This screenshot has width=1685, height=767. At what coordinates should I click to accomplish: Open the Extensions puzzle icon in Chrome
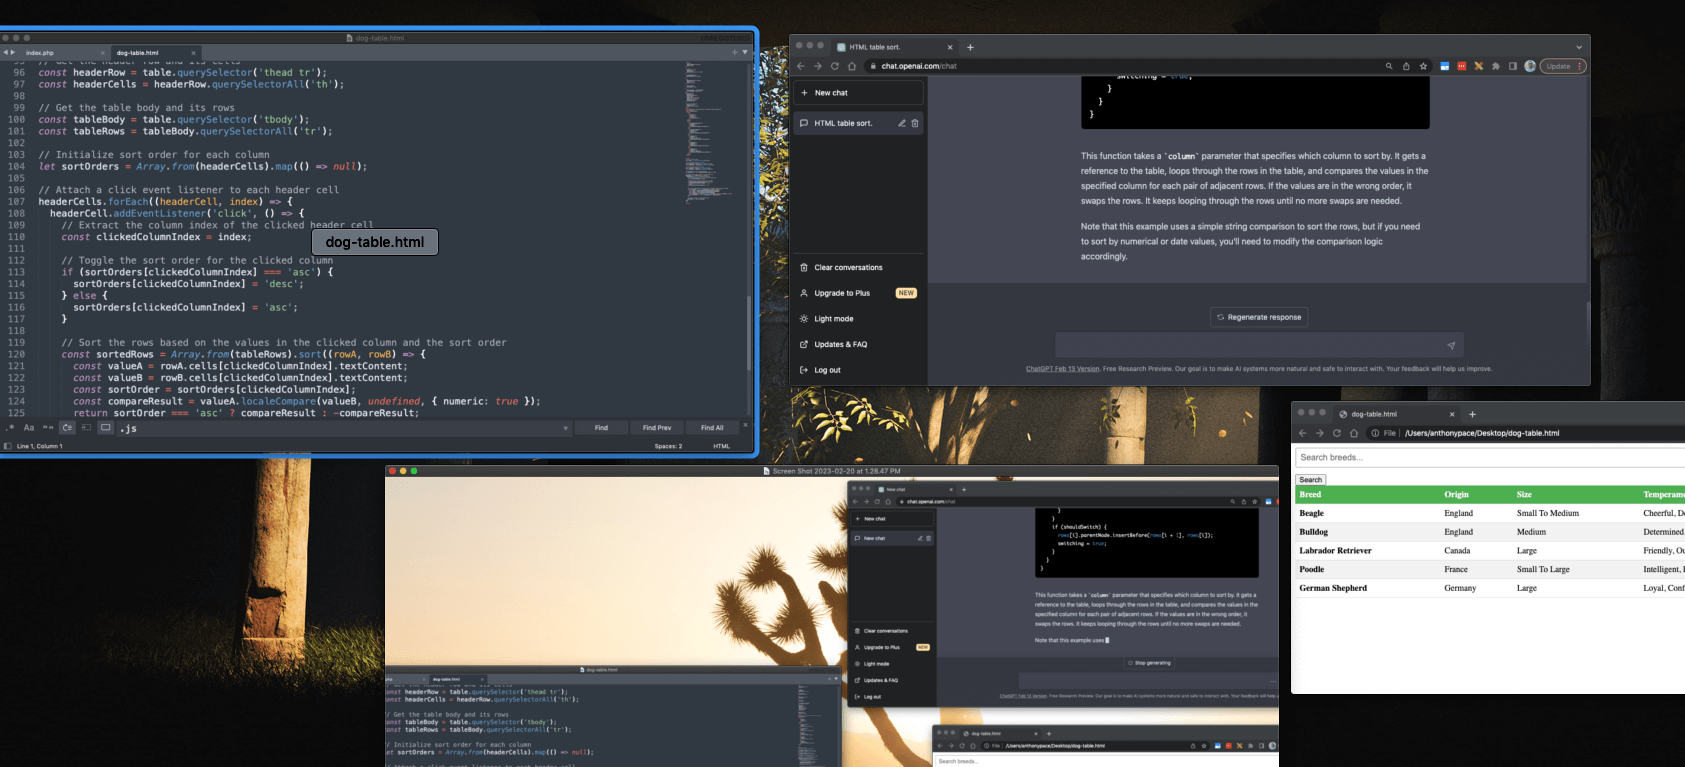[1495, 66]
